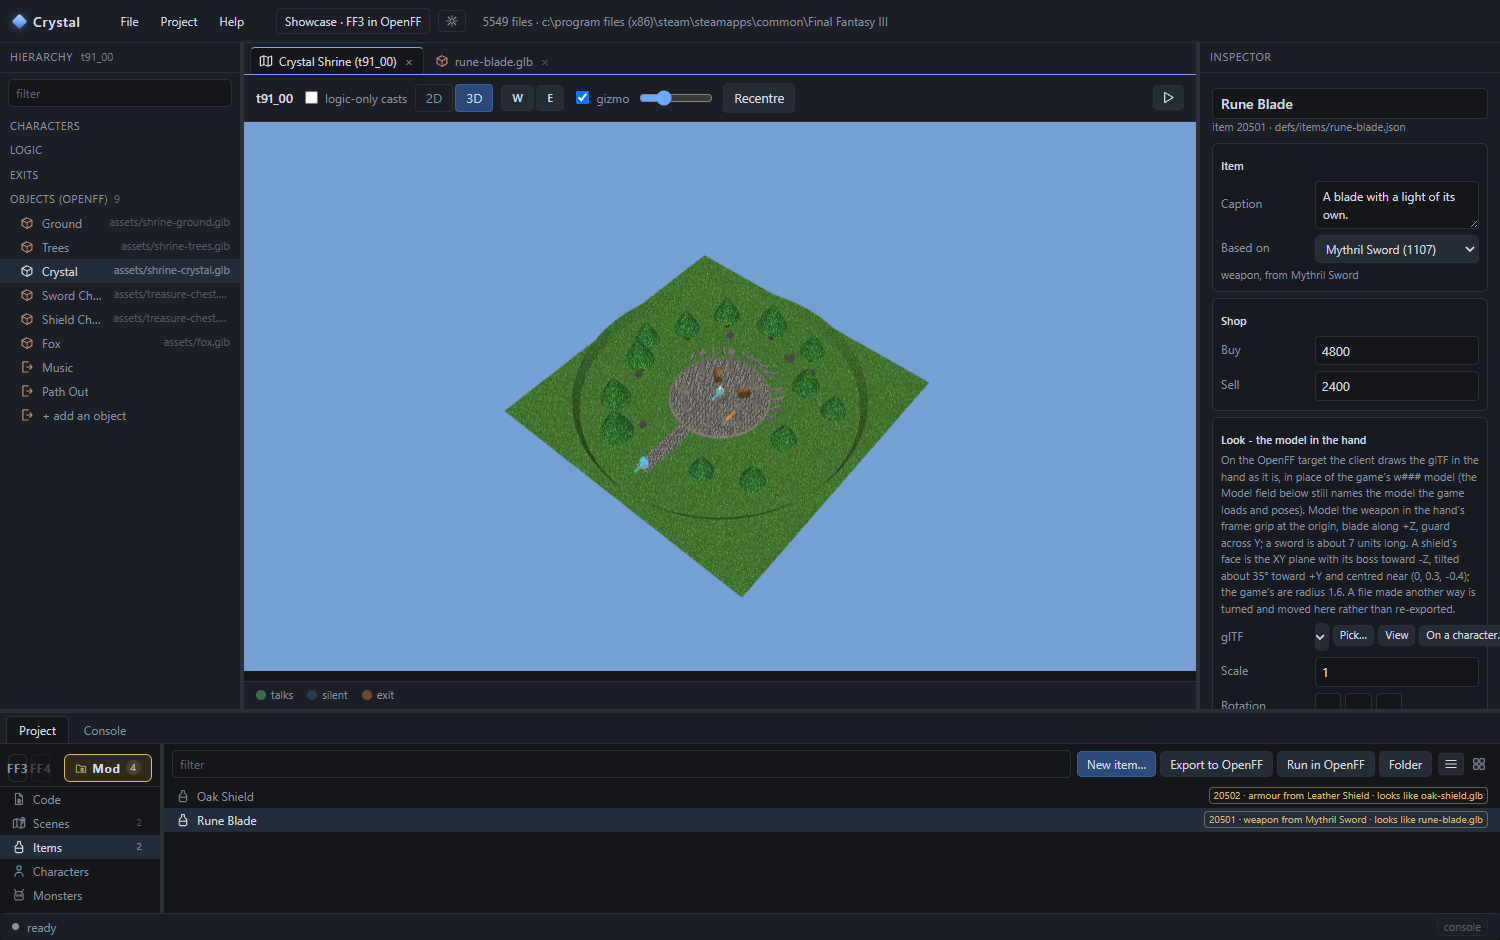Open the Based on Mythril Sword dropdown
This screenshot has height=940, width=1500.
click(1397, 249)
